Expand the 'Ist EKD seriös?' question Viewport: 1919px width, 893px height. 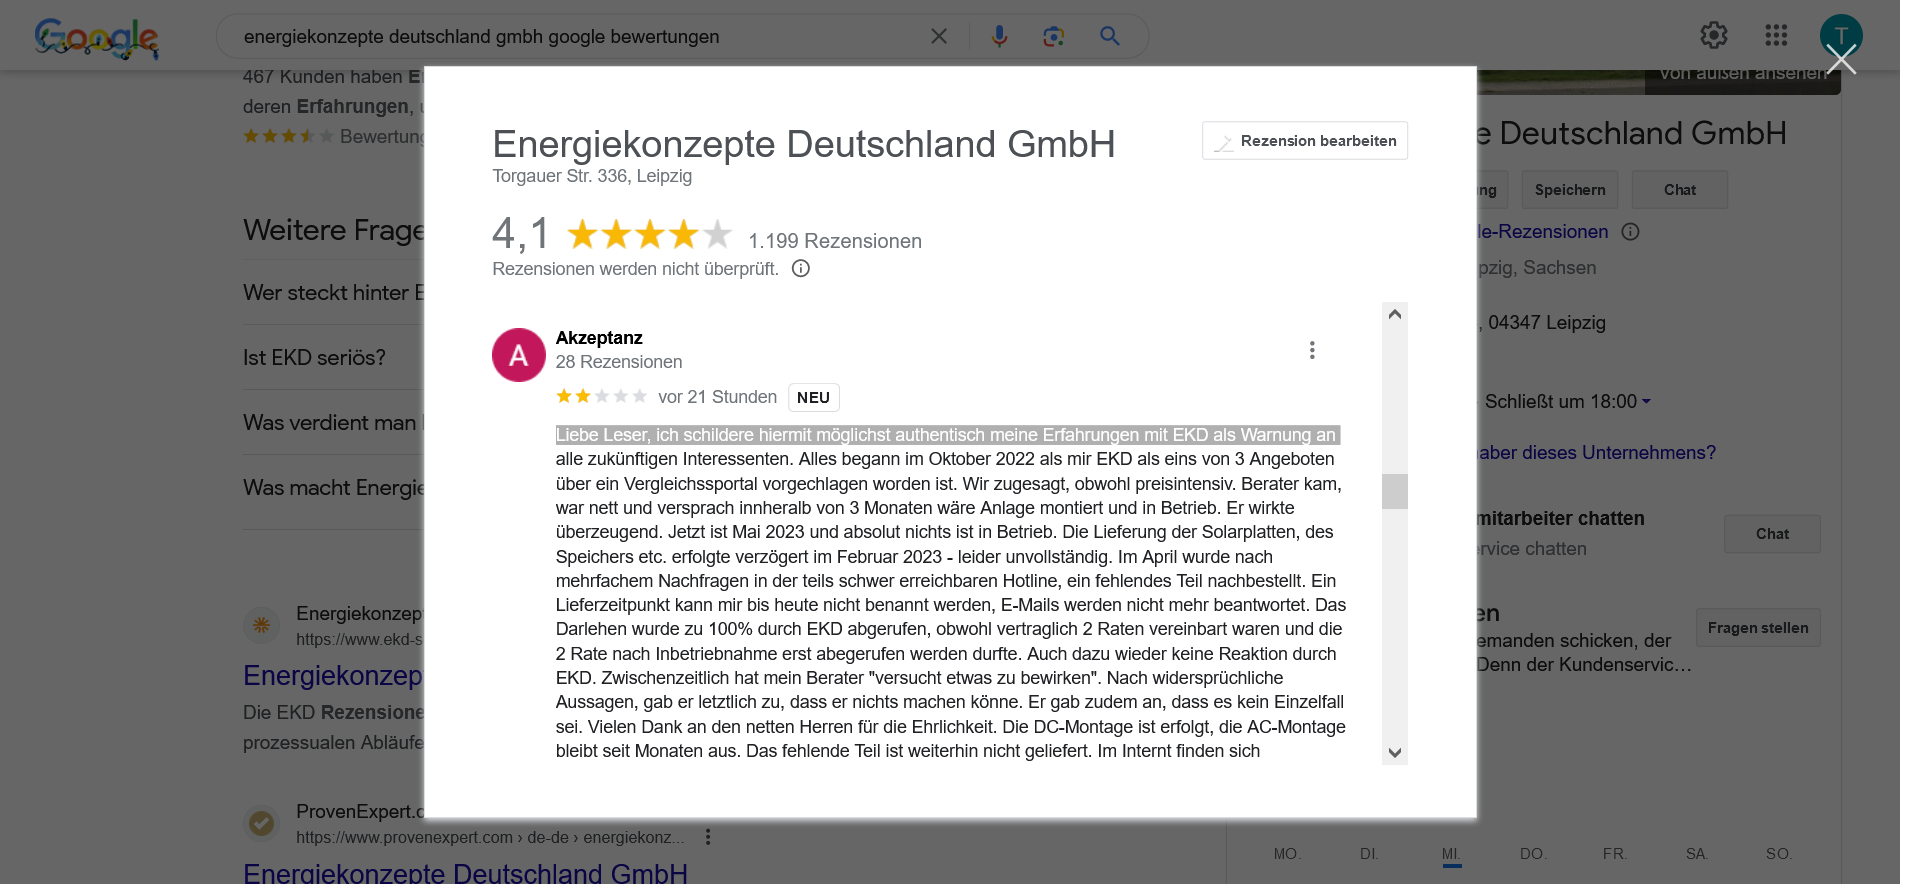tap(314, 358)
